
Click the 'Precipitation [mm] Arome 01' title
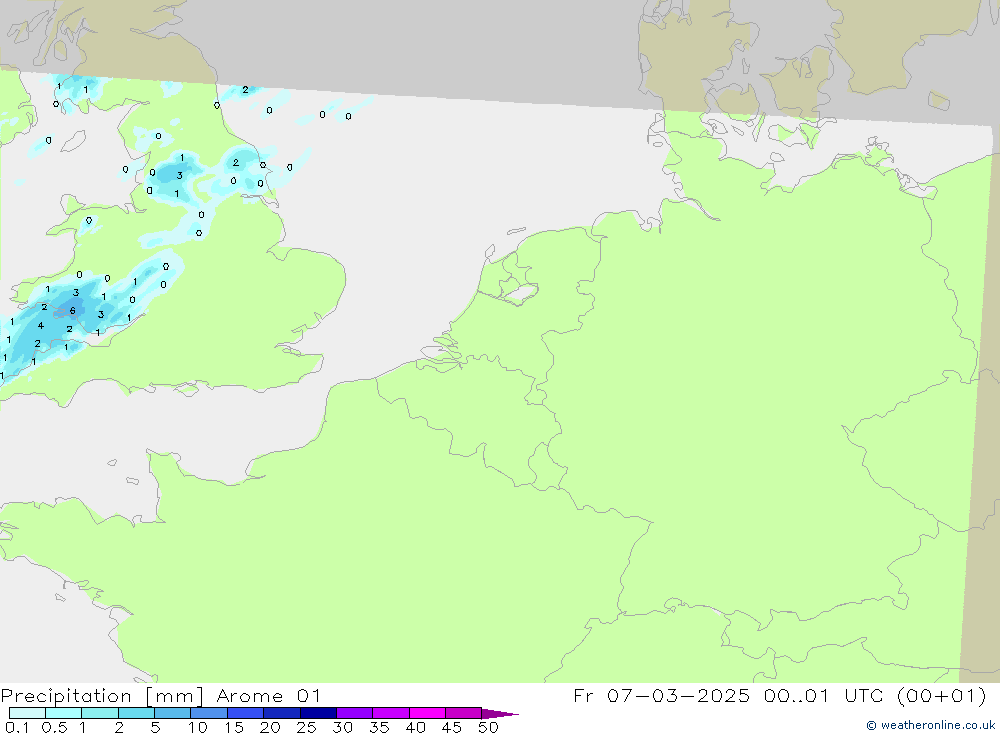(160, 696)
